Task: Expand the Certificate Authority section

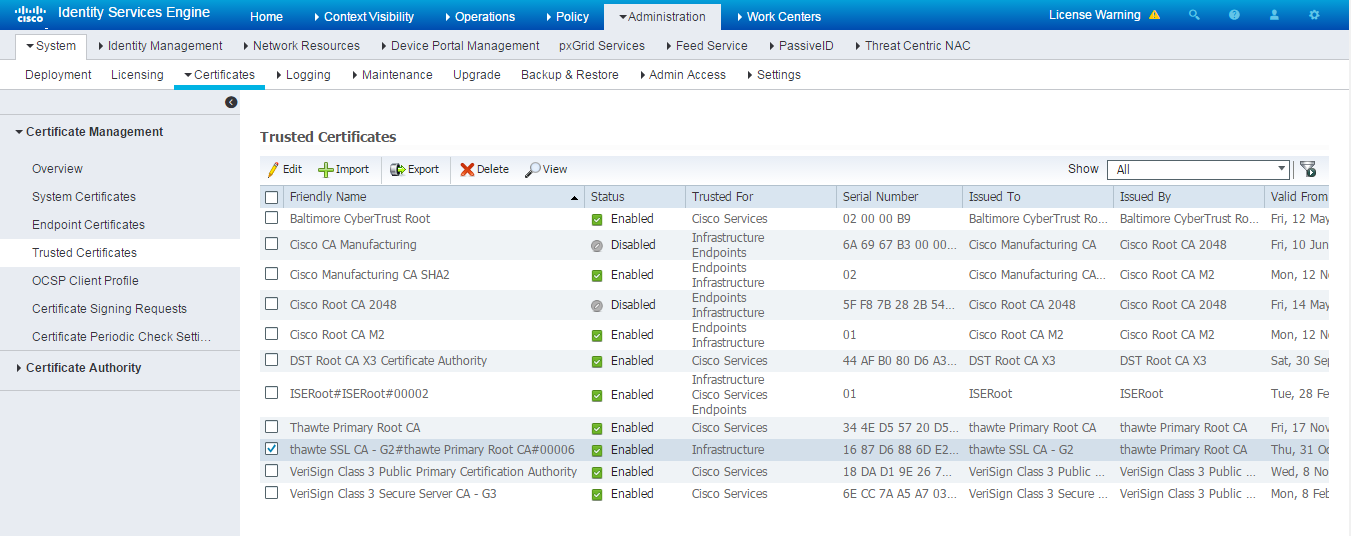Action: click(83, 368)
